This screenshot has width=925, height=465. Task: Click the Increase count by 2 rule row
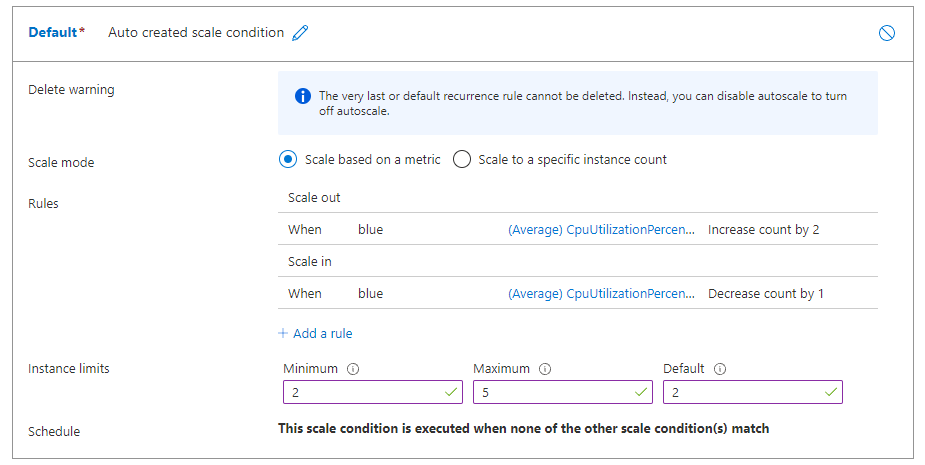(x=763, y=229)
